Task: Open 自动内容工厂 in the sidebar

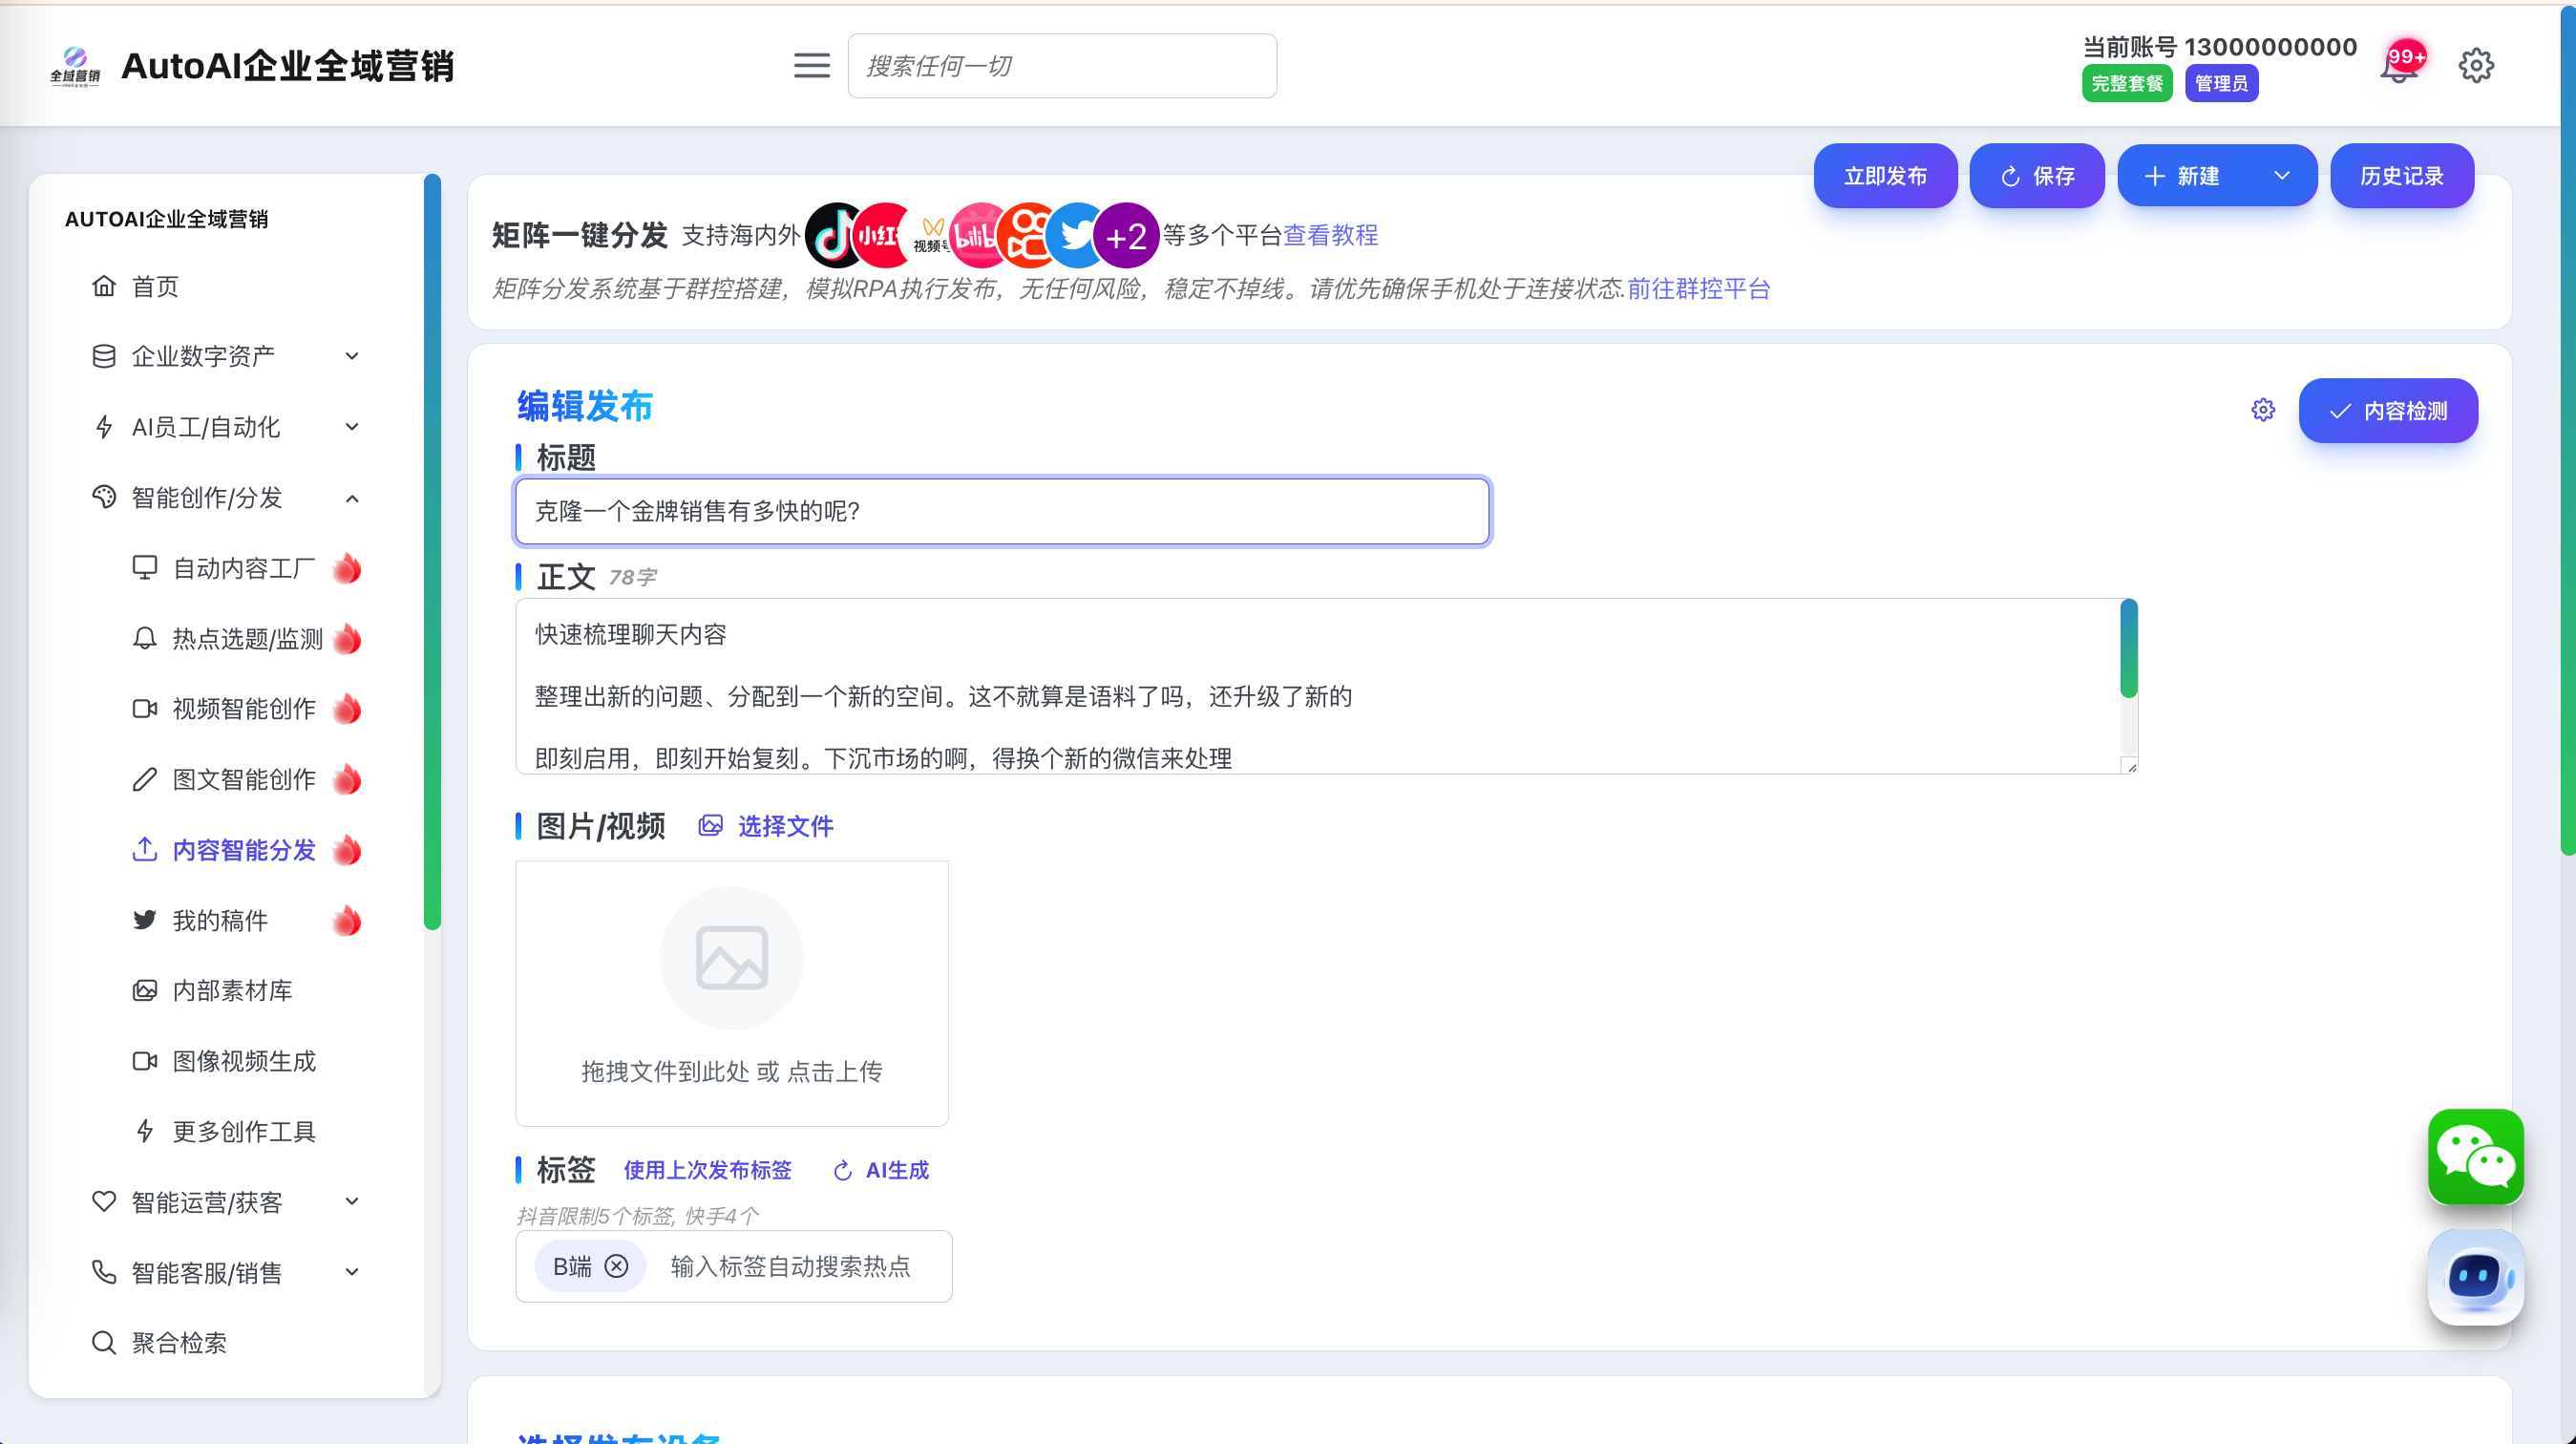Action: [x=244, y=568]
